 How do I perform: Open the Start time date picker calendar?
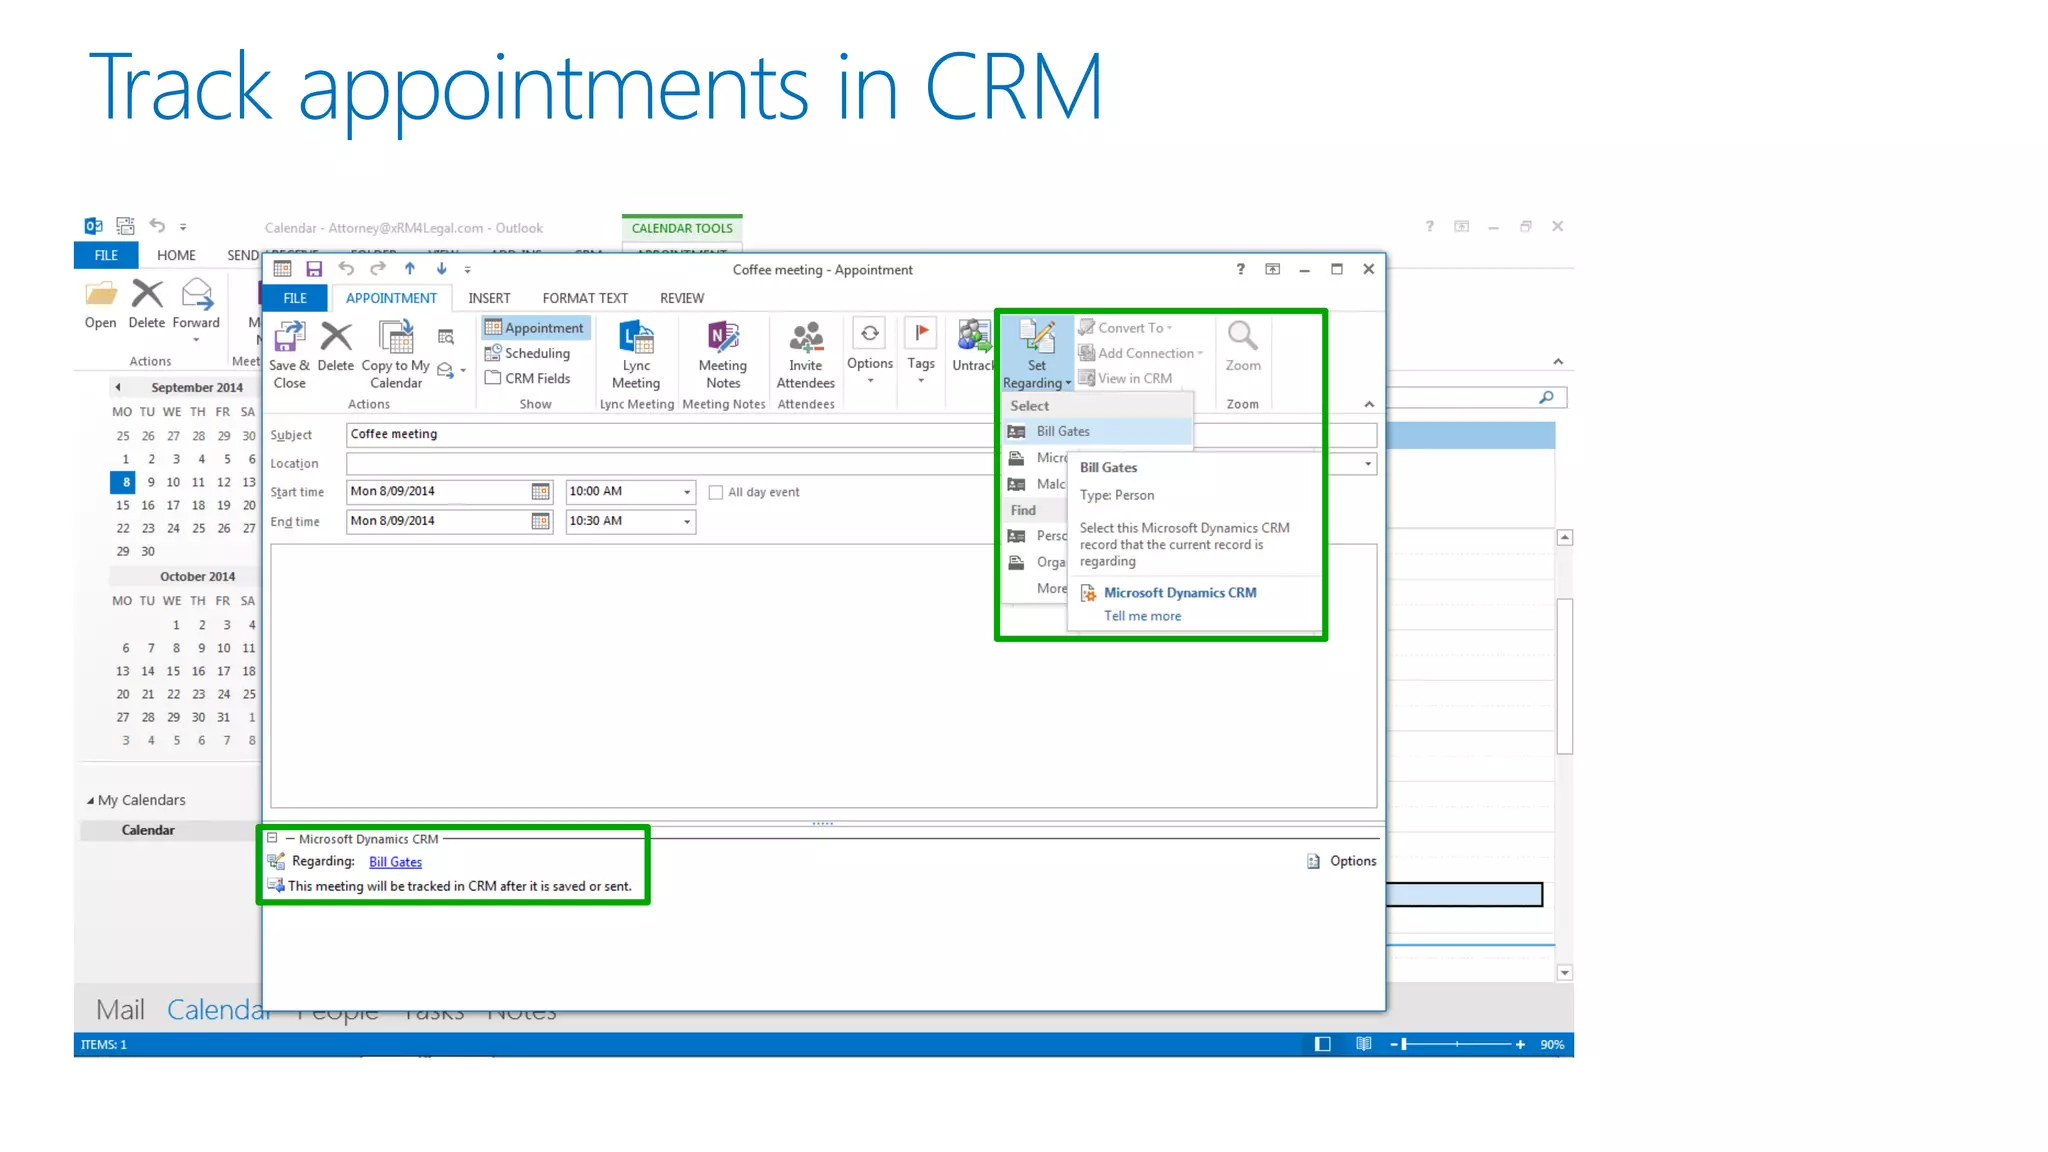click(x=540, y=491)
